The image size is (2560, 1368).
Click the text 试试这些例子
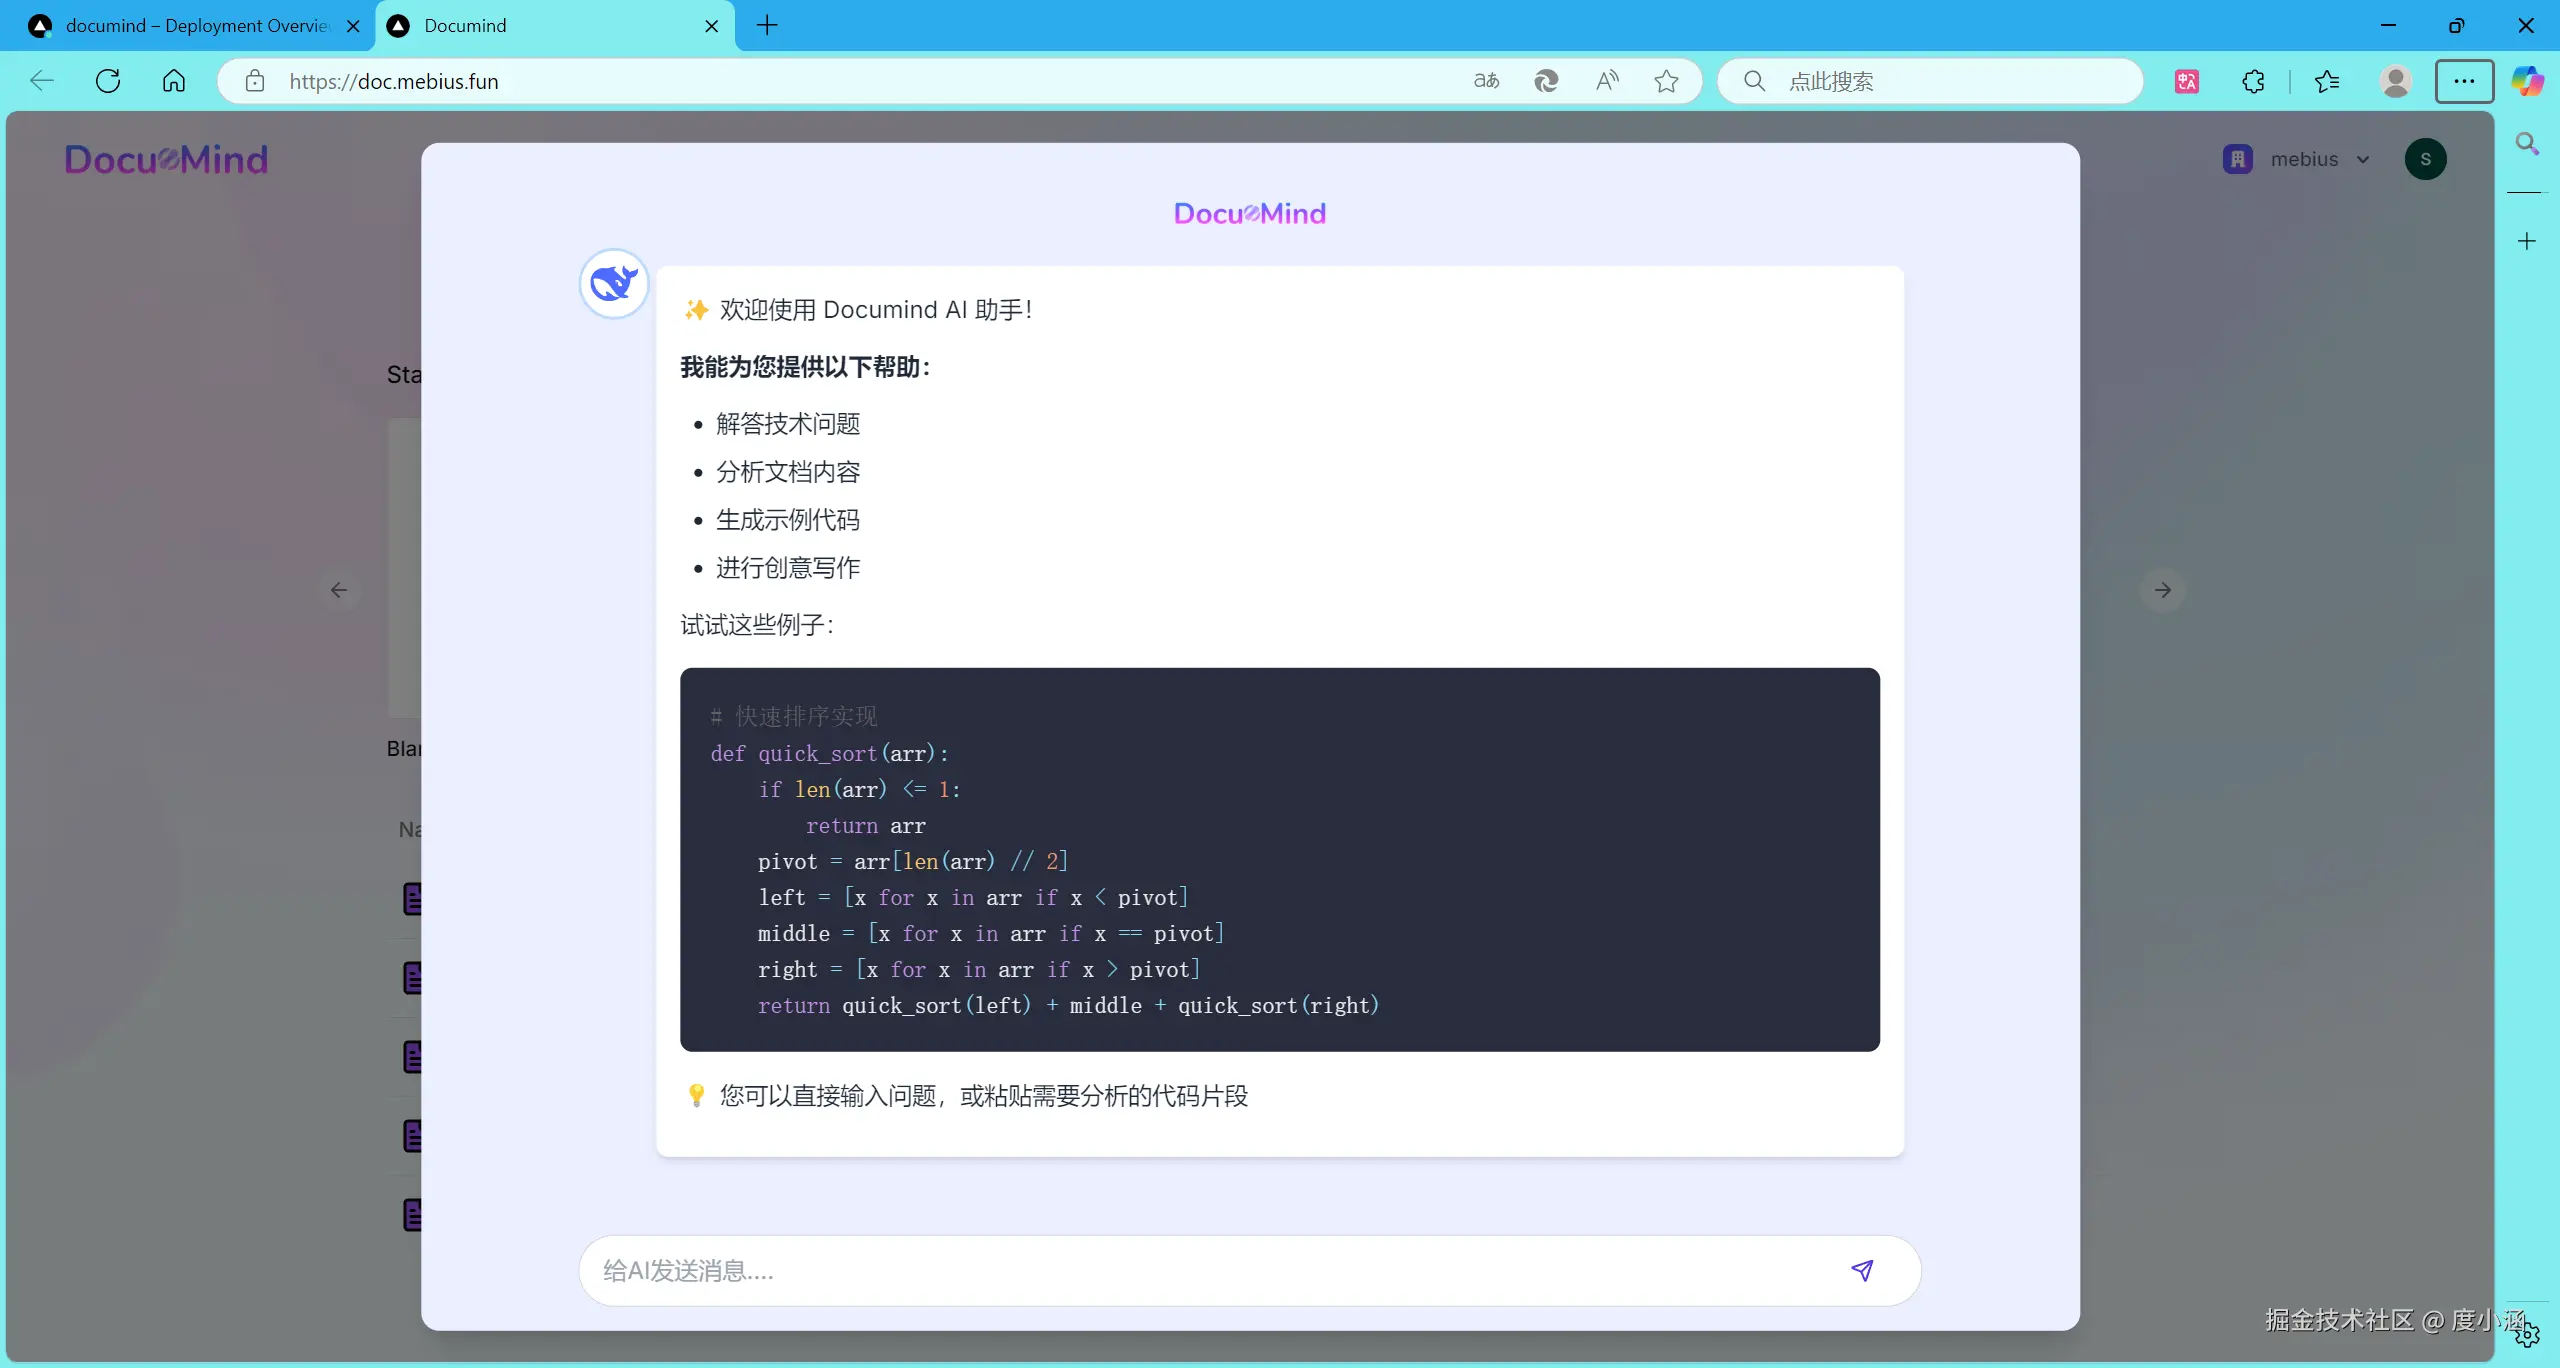tap(757, 625)
